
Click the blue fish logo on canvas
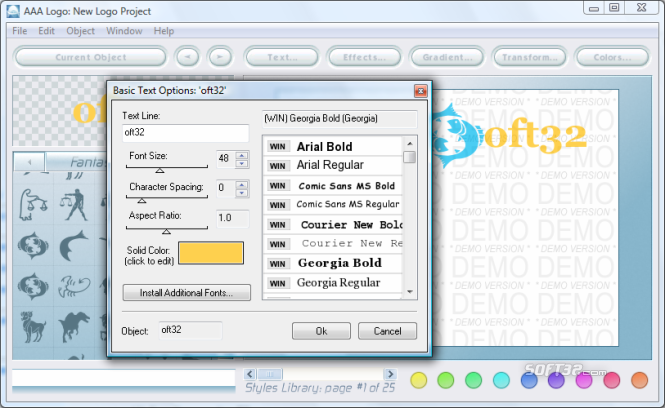457,135
